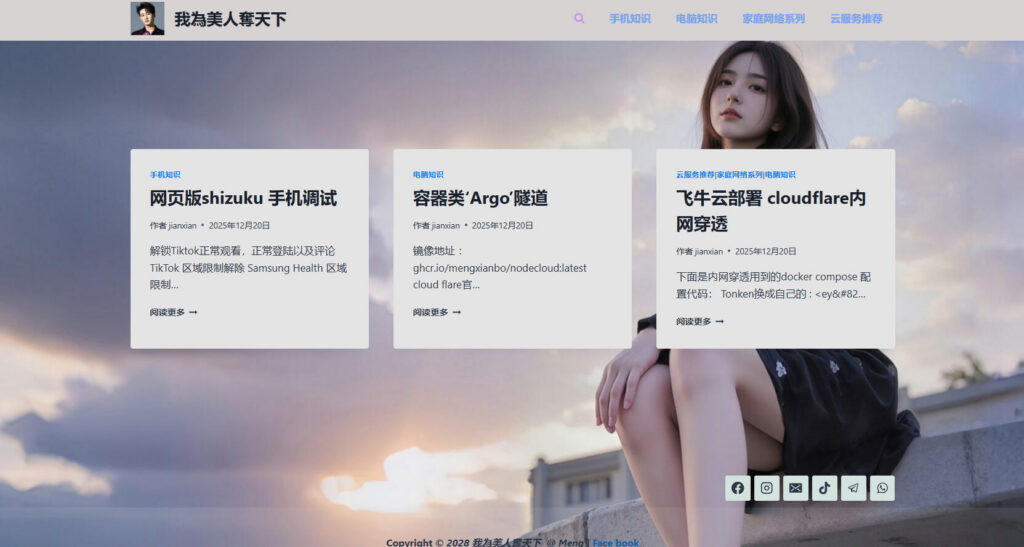This screenshot has height=547, width=1024.
Task: Open the TikTok social icon
Action: tap(824, 488)
